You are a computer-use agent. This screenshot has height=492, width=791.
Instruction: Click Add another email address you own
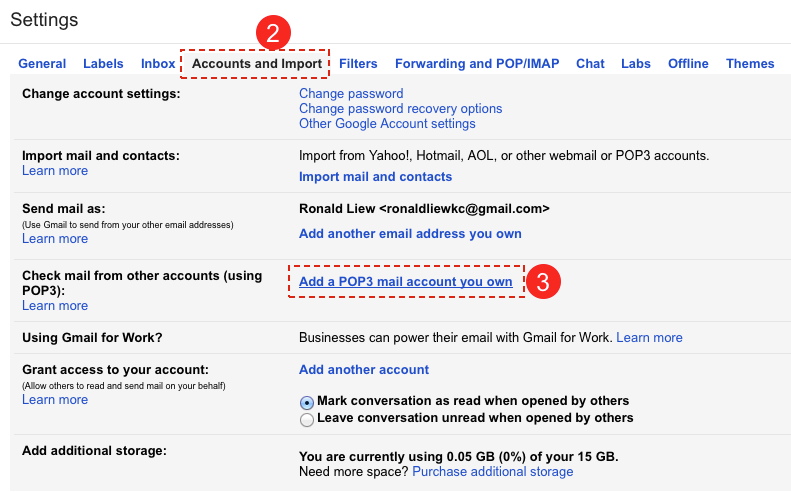click(410, 234)
